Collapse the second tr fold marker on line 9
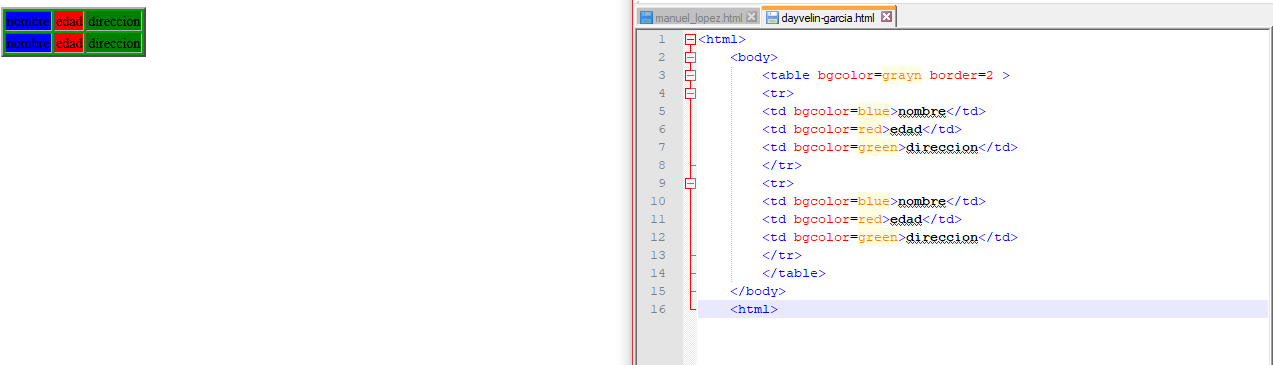The height and width of the screenshot is (365, 1273). pyautogui.click(x=690, y=183)
